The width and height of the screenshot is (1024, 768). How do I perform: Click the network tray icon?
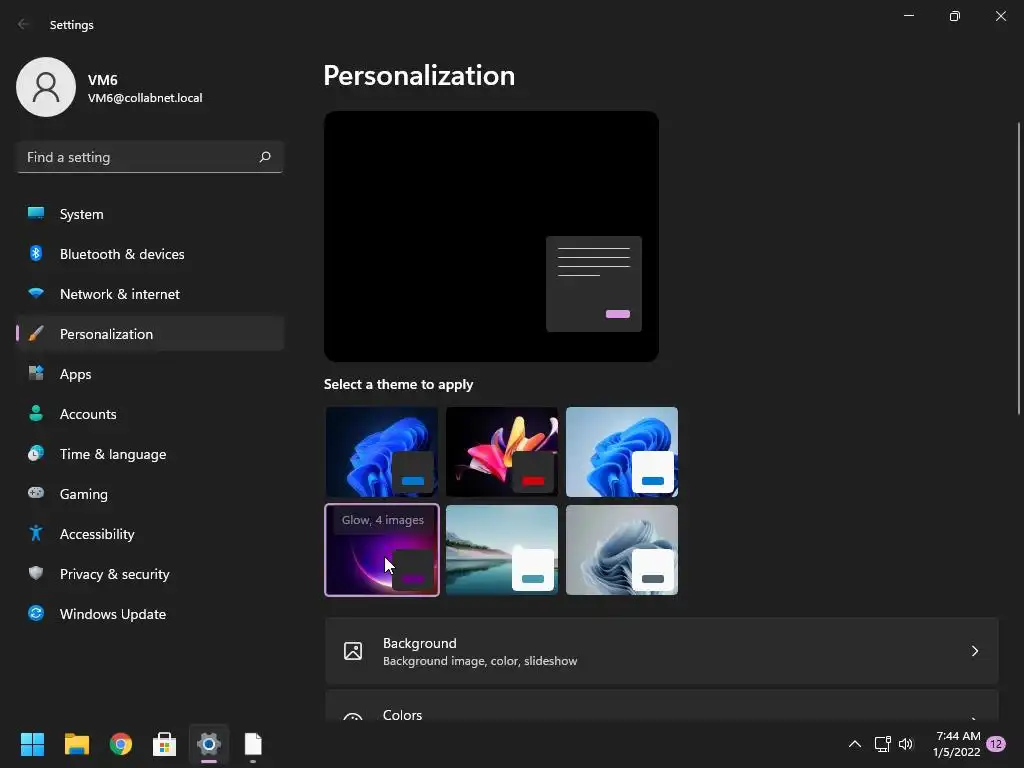[x=882, y=744]
